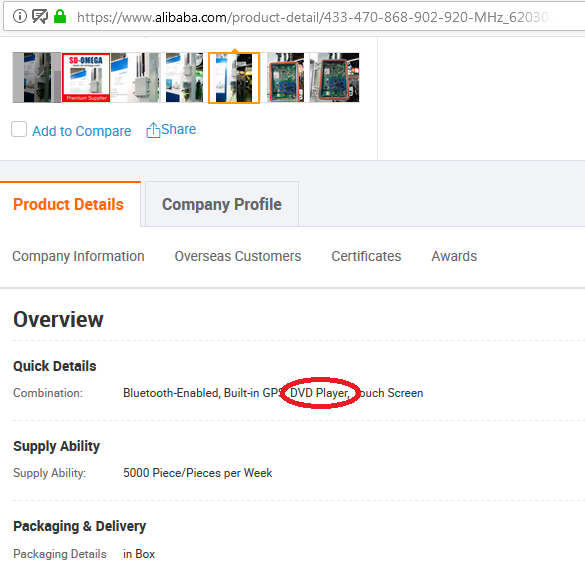Click the green padlock security icon

click(x=60, y=16)
